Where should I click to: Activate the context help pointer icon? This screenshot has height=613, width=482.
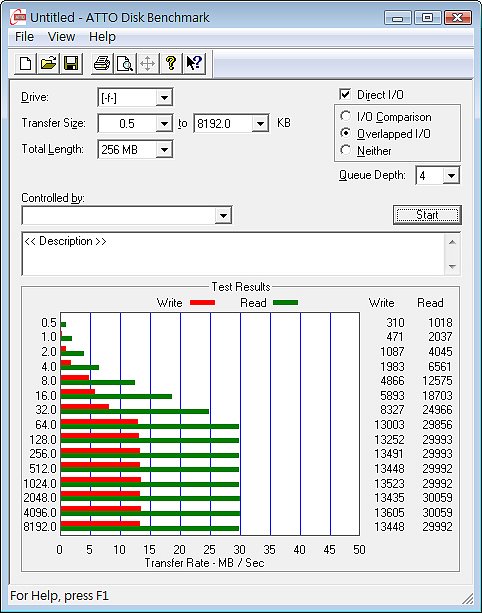[x=194, y=63]
